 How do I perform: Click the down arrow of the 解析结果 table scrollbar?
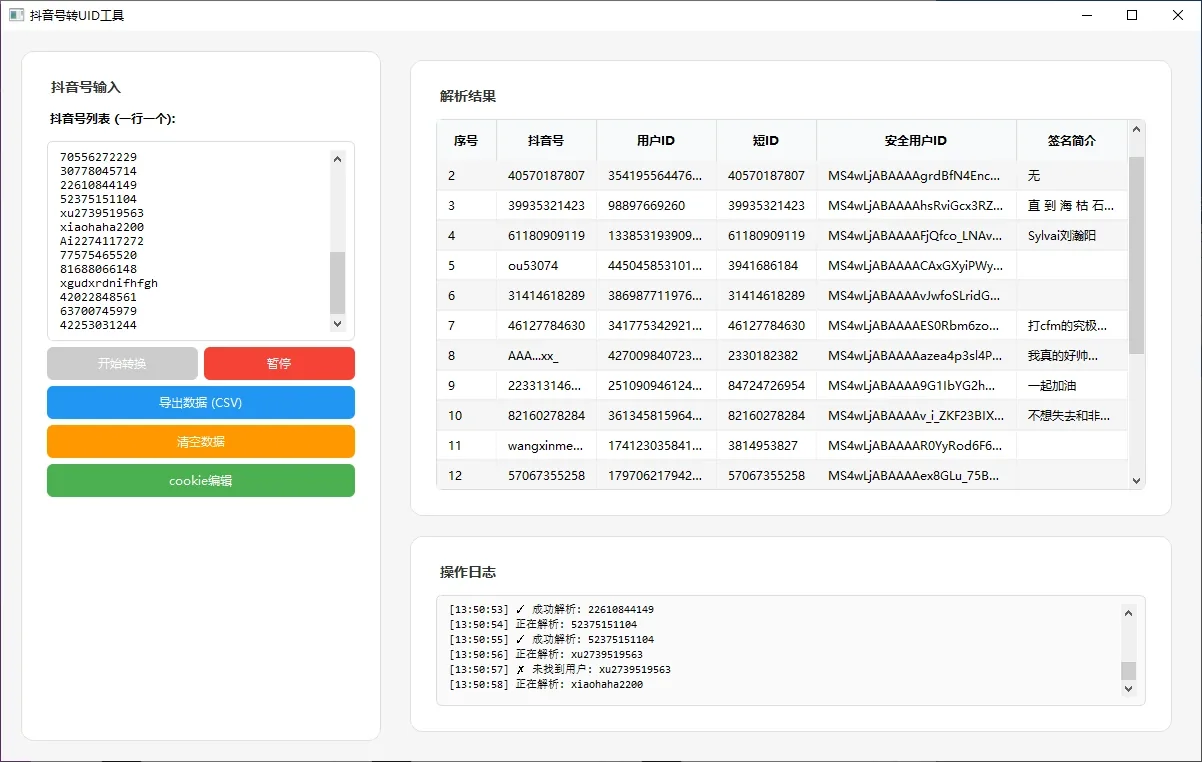point(1136,480)
